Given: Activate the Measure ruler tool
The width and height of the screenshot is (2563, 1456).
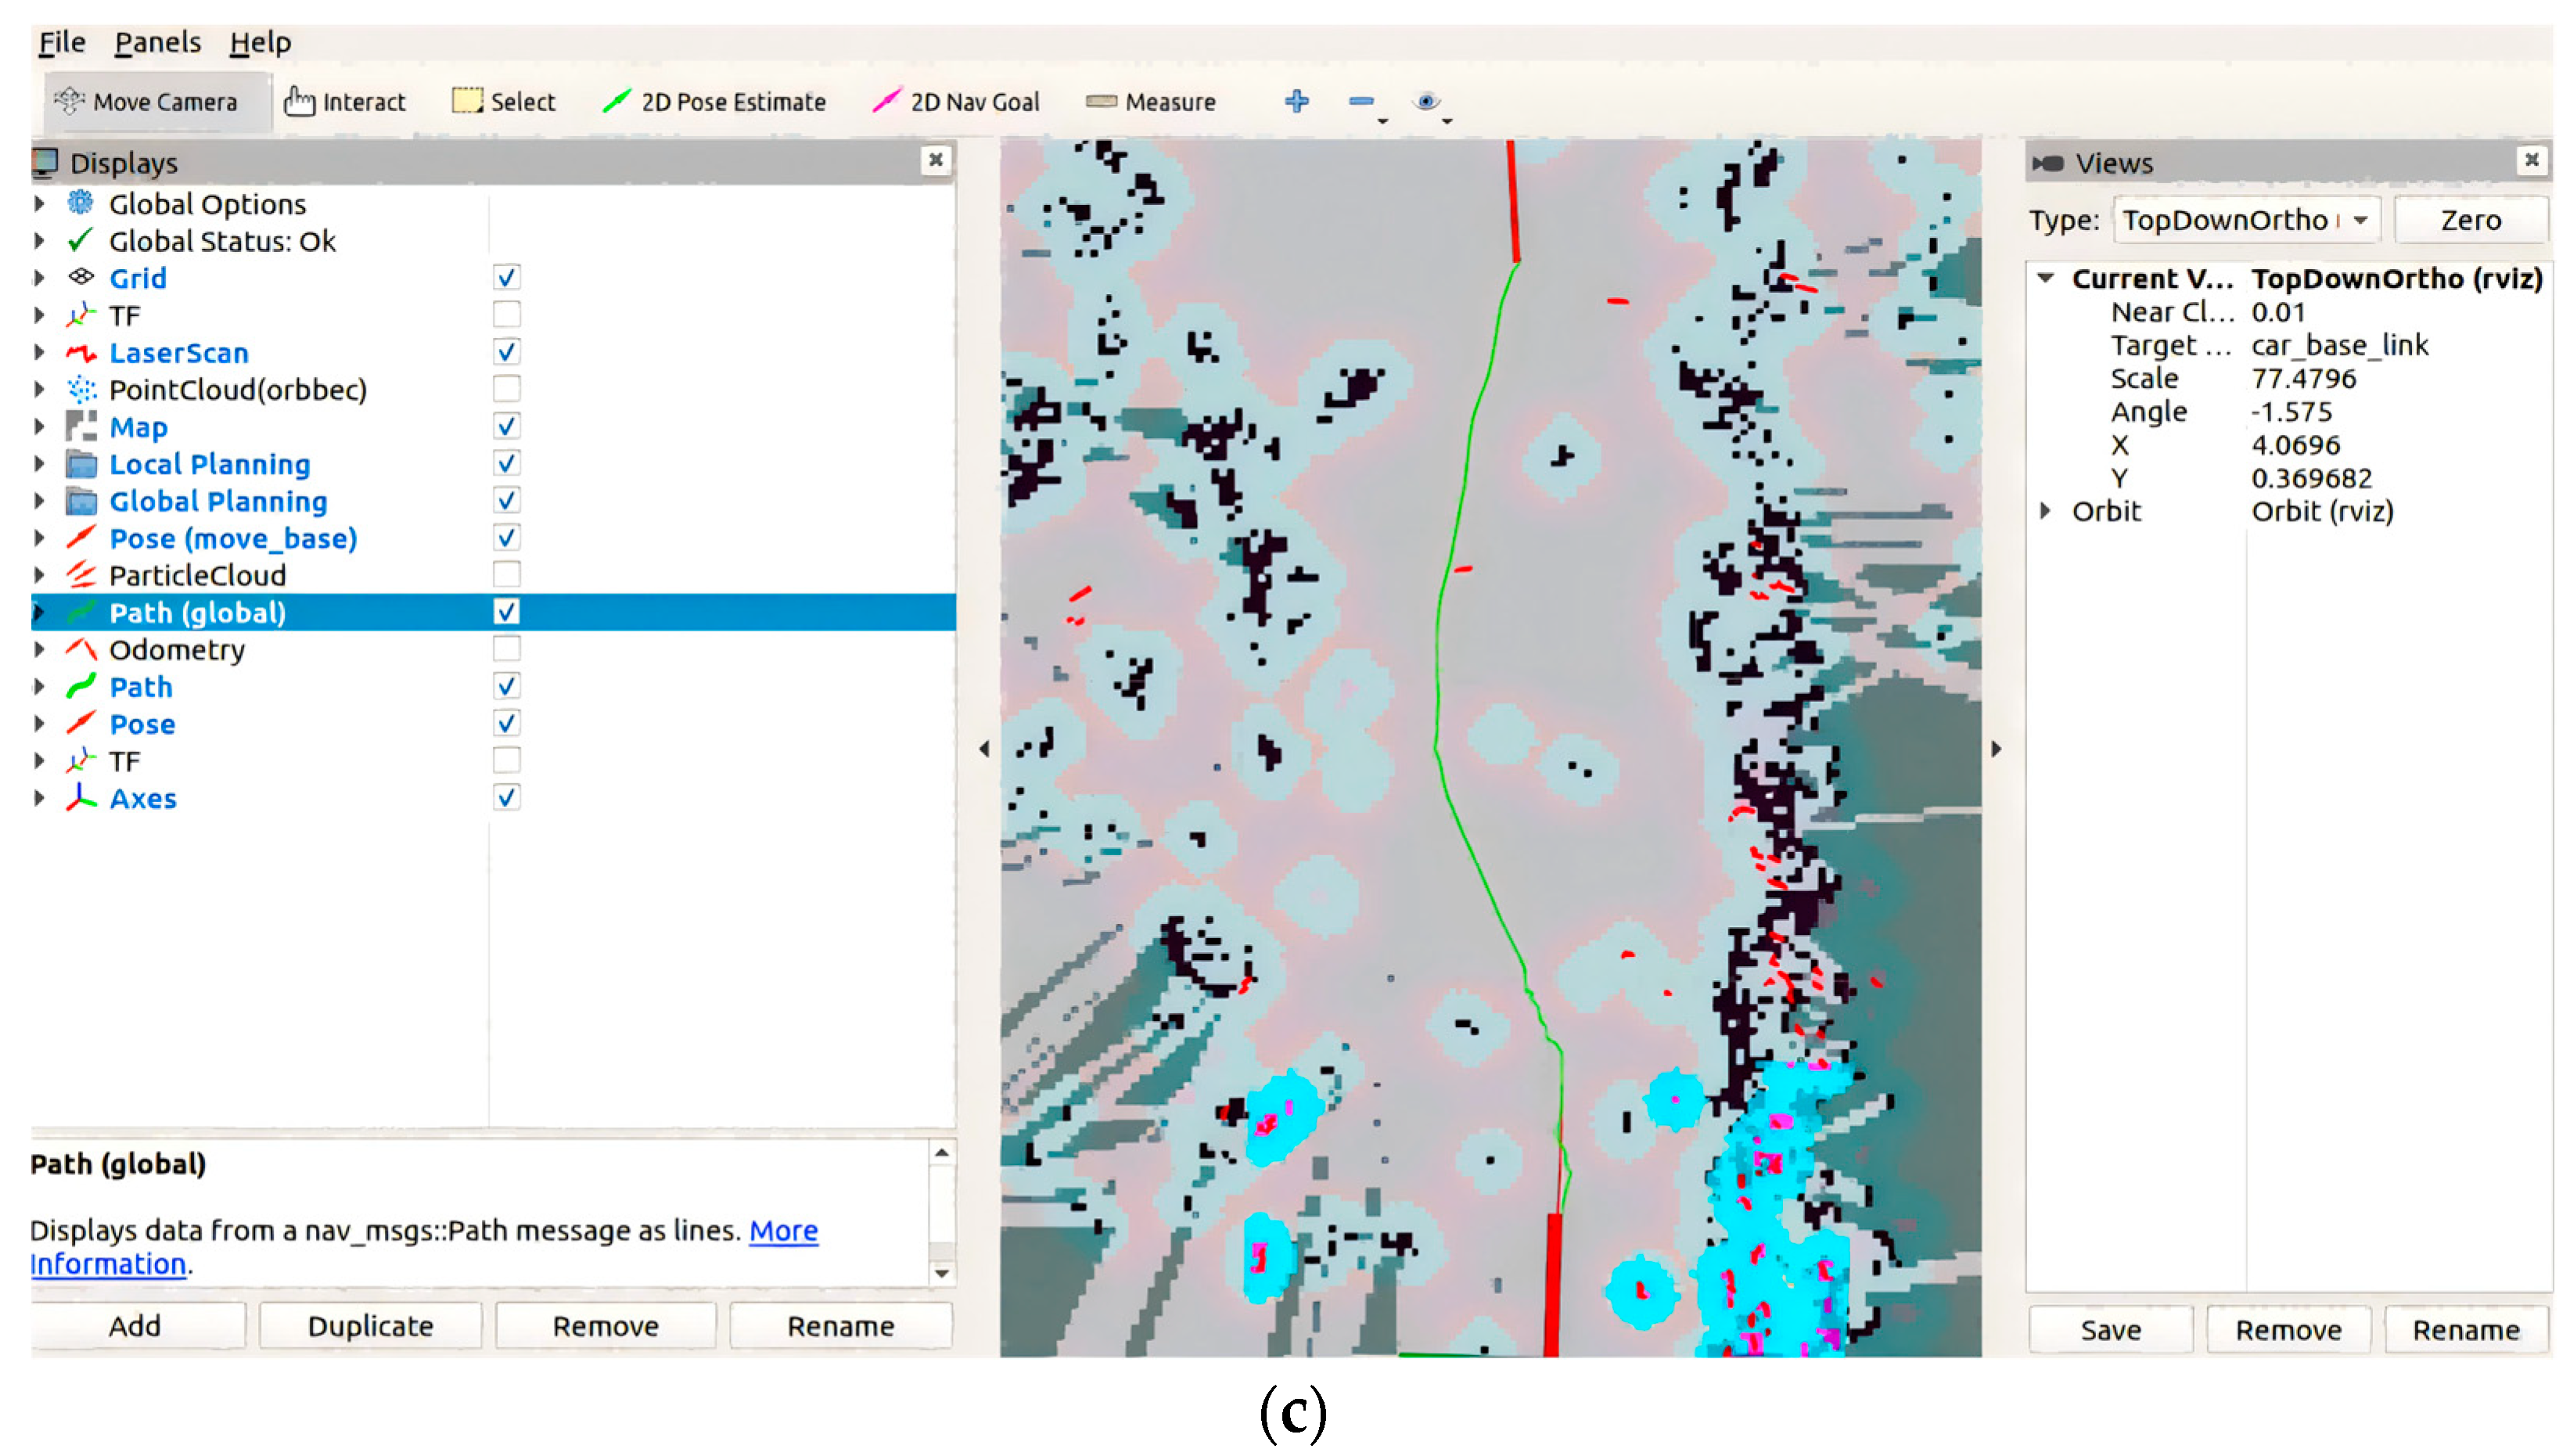Looking at the screenshot, I should click(x=1151, y=102).
